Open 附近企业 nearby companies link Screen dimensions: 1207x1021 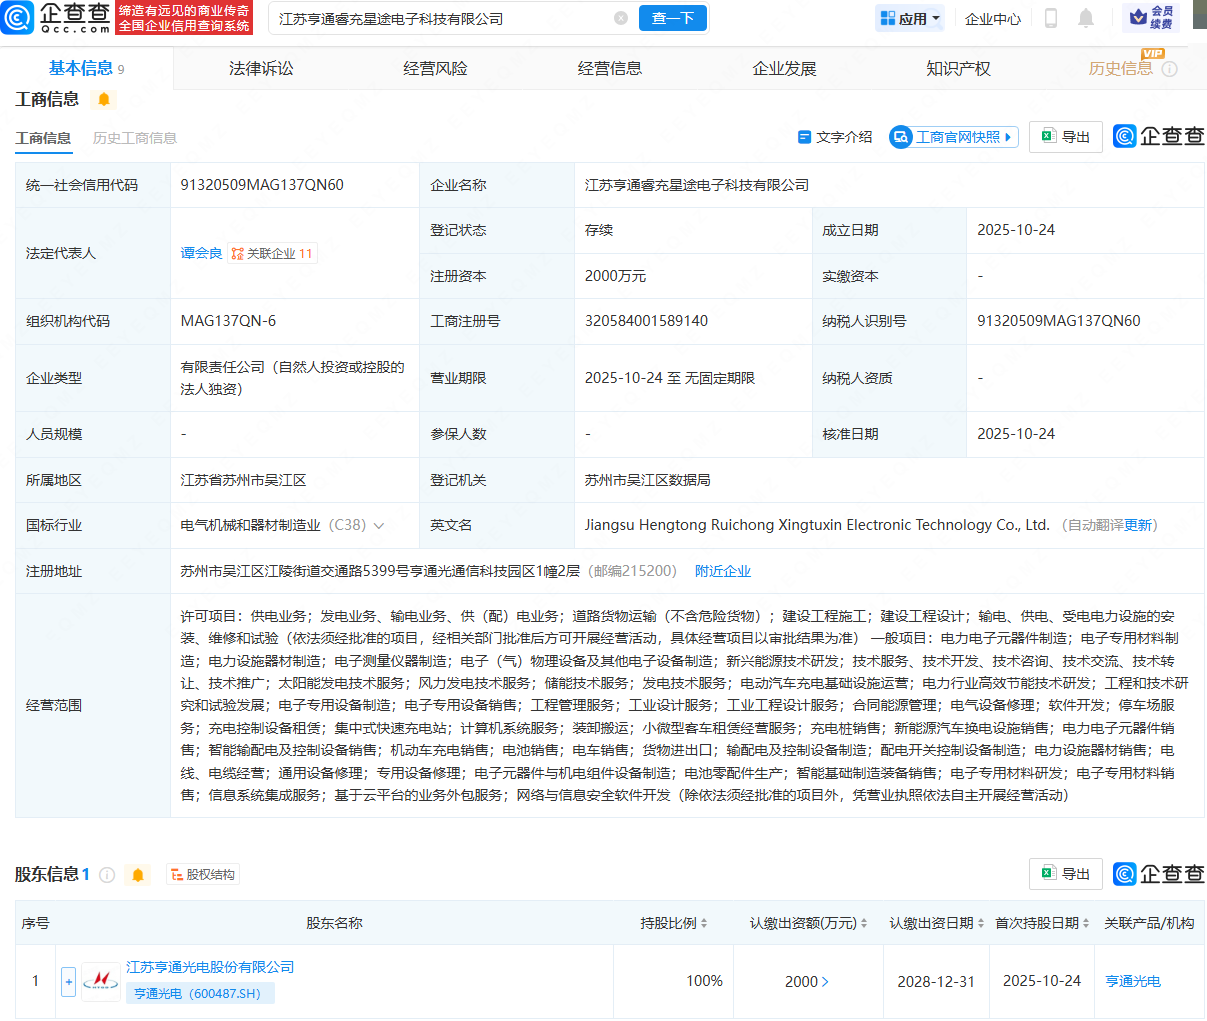coord(722,571)
